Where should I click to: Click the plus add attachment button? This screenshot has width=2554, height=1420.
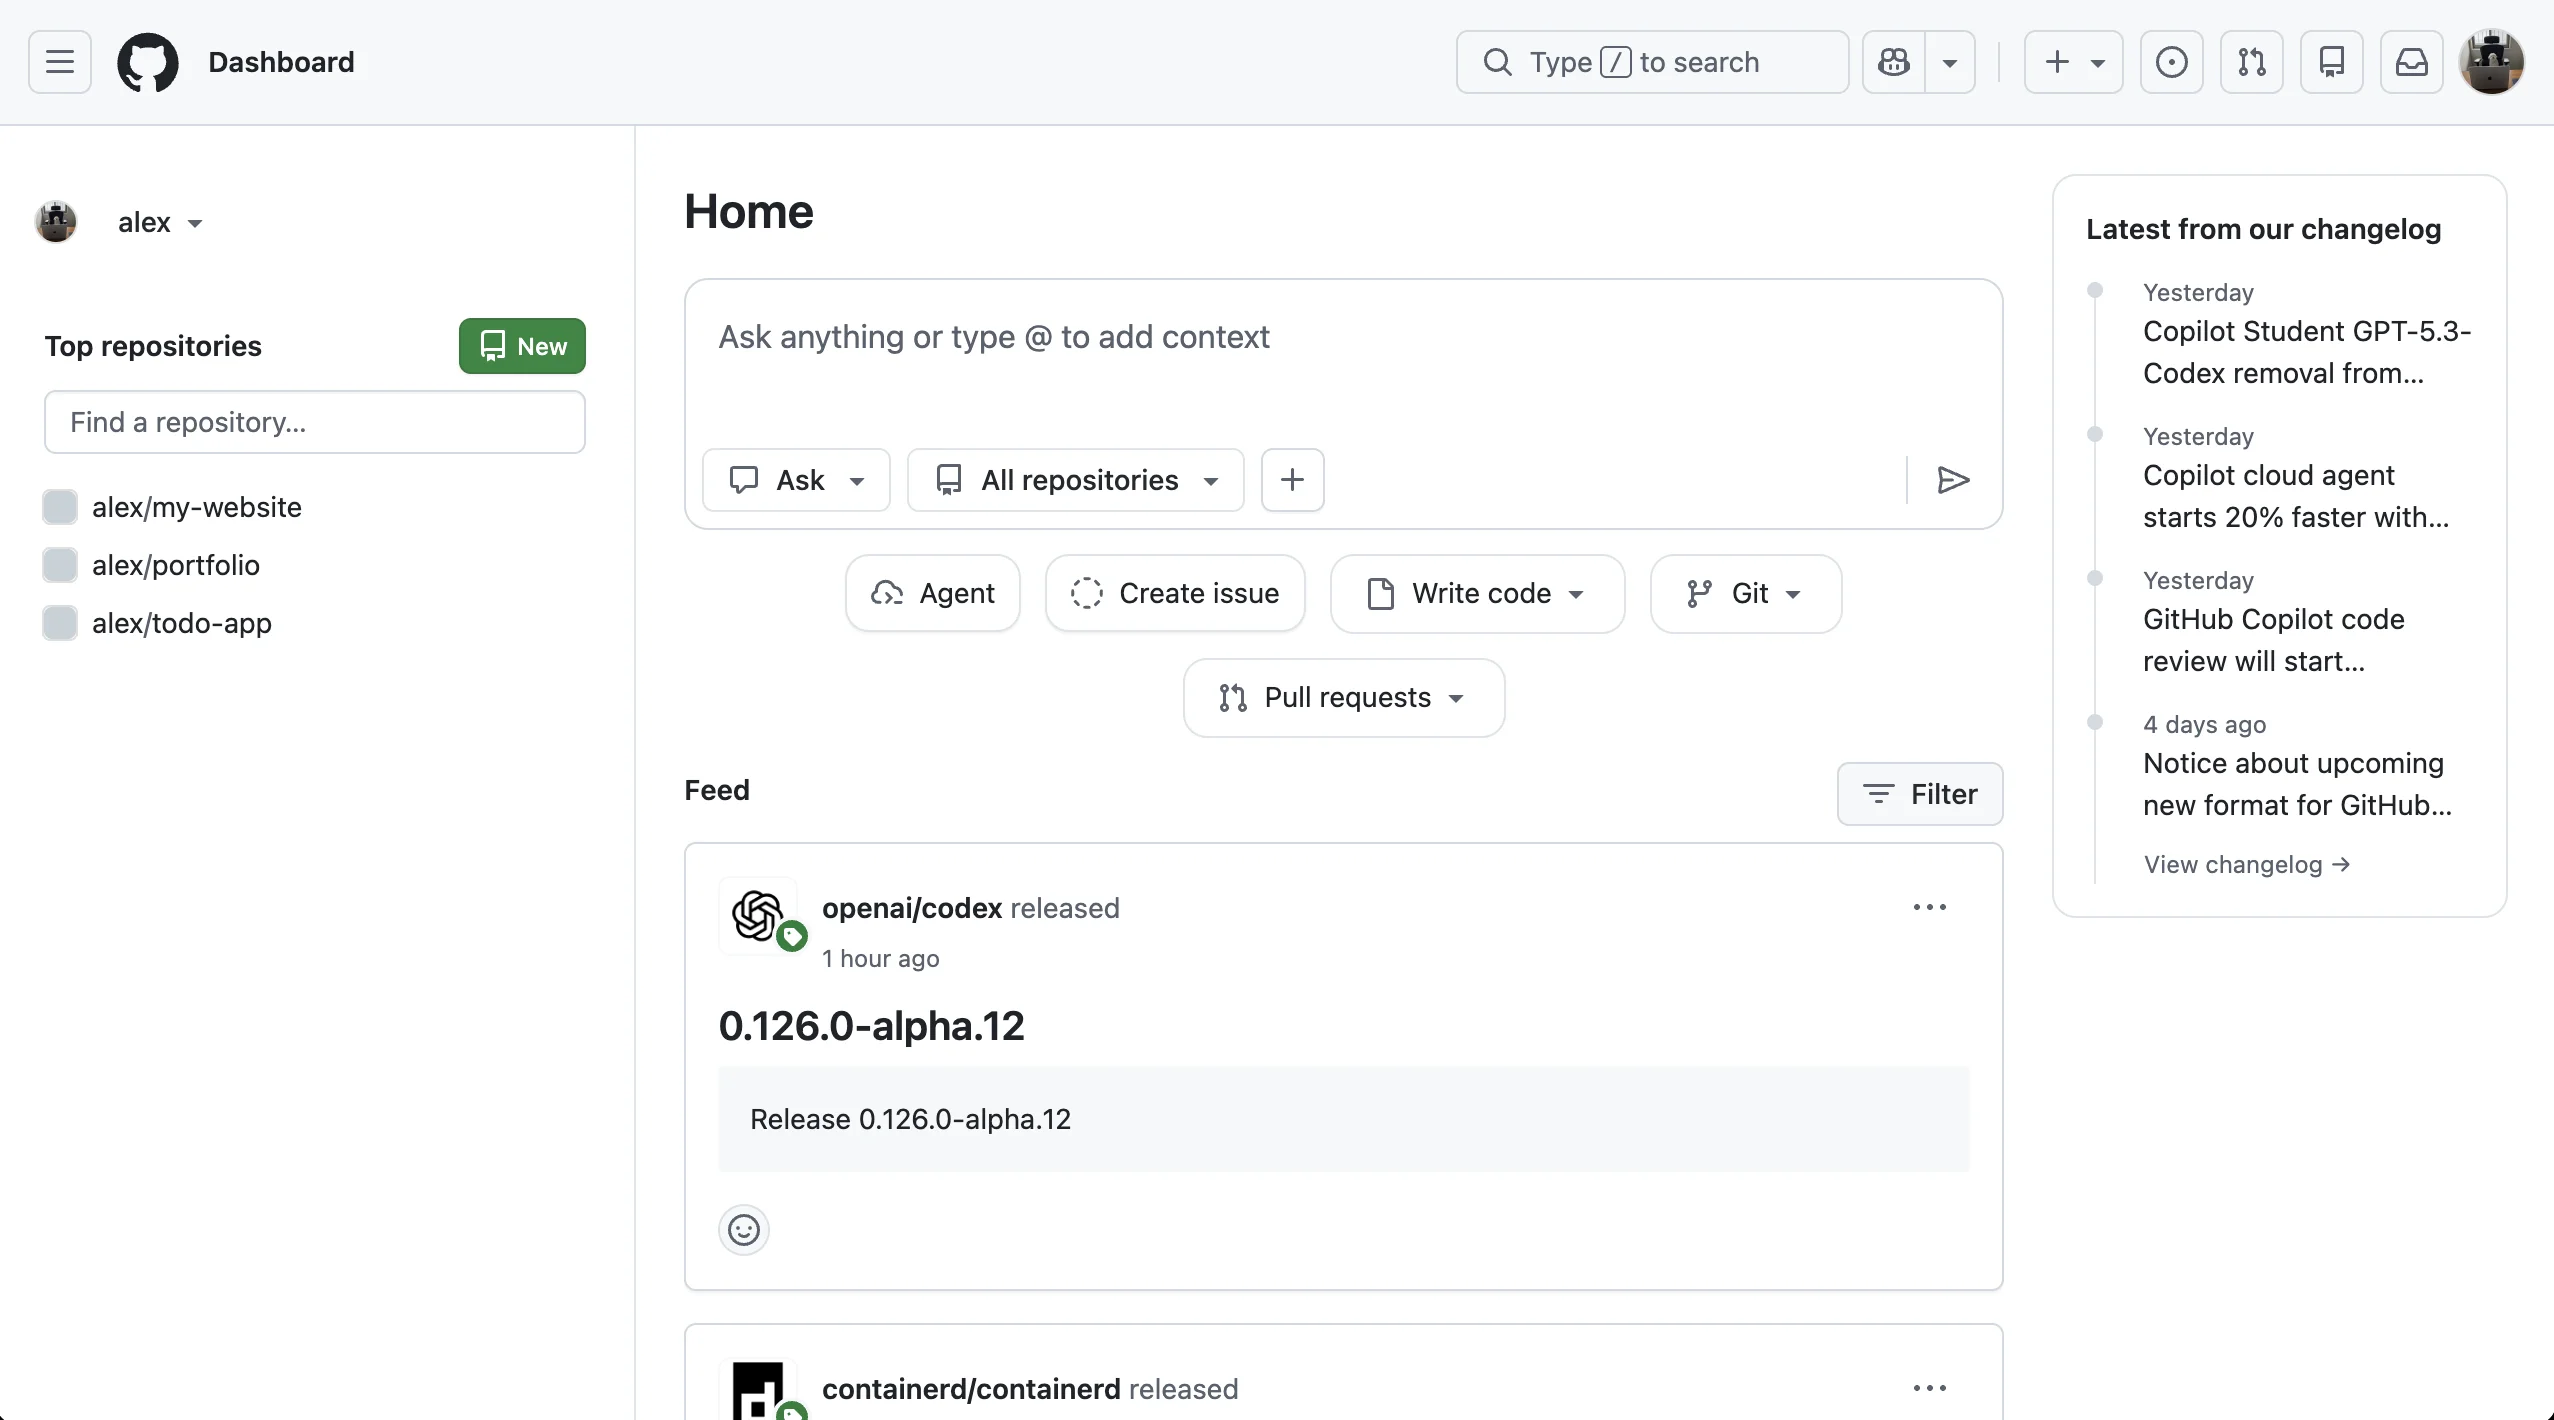[1293, 480]
